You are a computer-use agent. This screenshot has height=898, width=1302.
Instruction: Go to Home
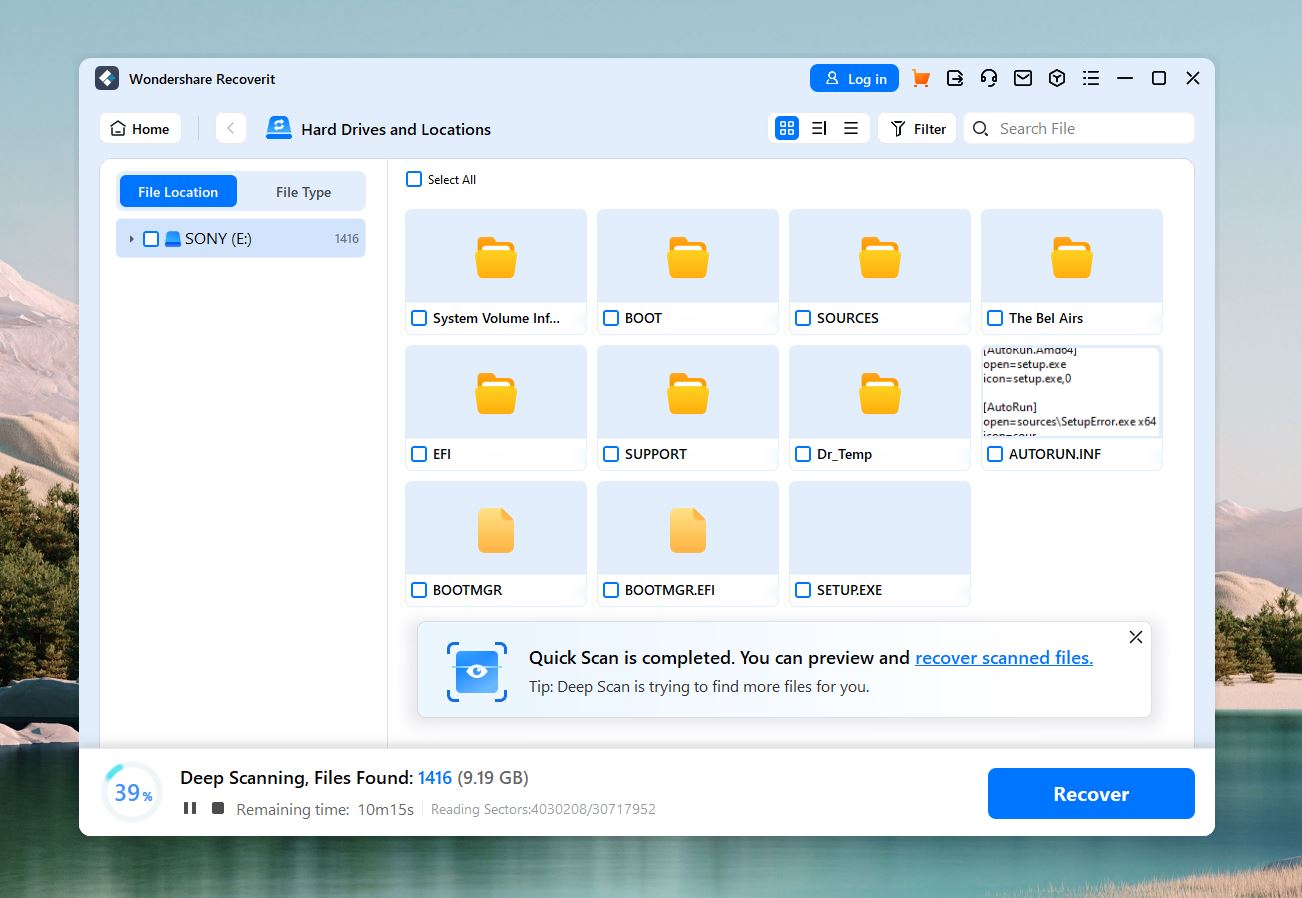pyautogui.click(x=140, y=128)
